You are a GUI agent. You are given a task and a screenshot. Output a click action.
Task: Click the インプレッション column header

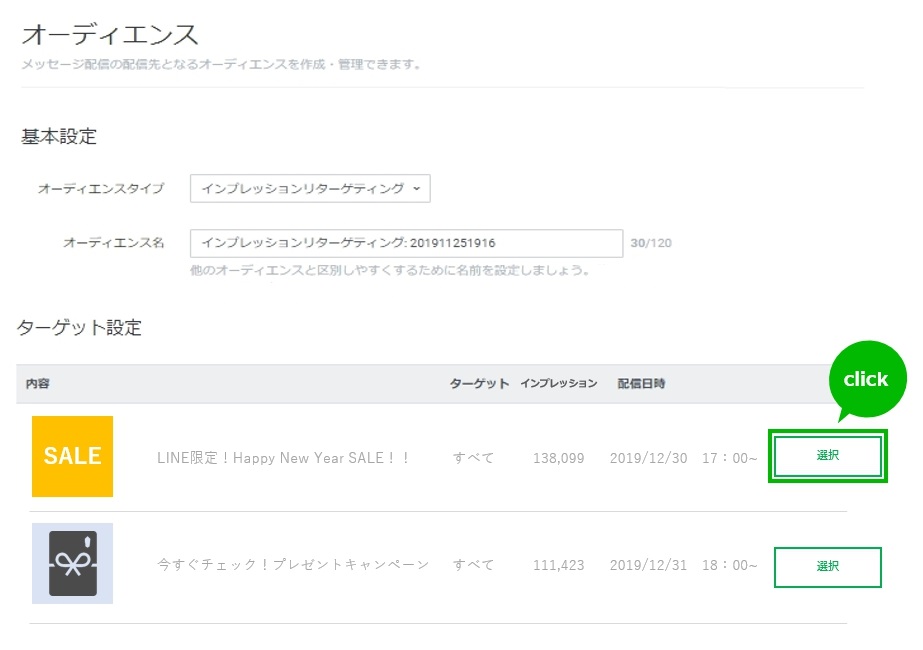coord(558,384)
